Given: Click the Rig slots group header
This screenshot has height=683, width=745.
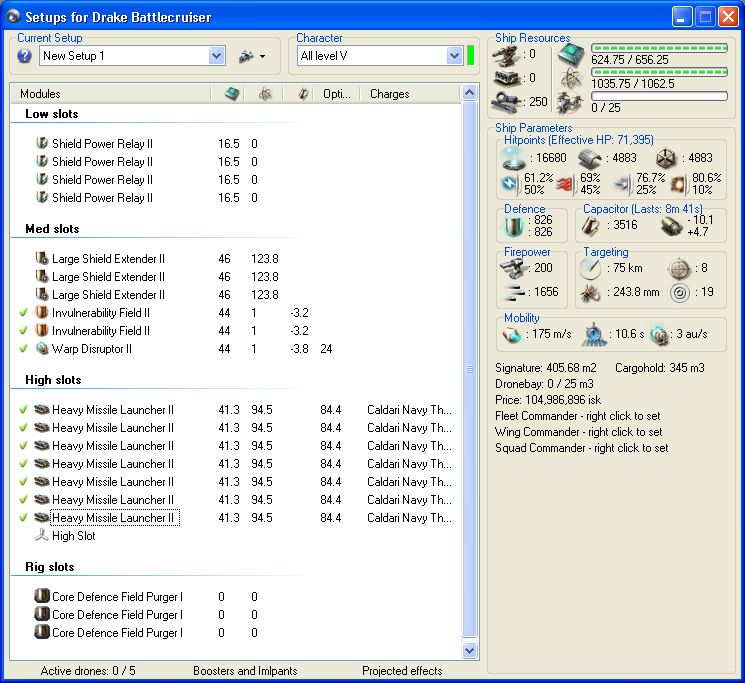Looking at the screenshot, I should point(49,567).
